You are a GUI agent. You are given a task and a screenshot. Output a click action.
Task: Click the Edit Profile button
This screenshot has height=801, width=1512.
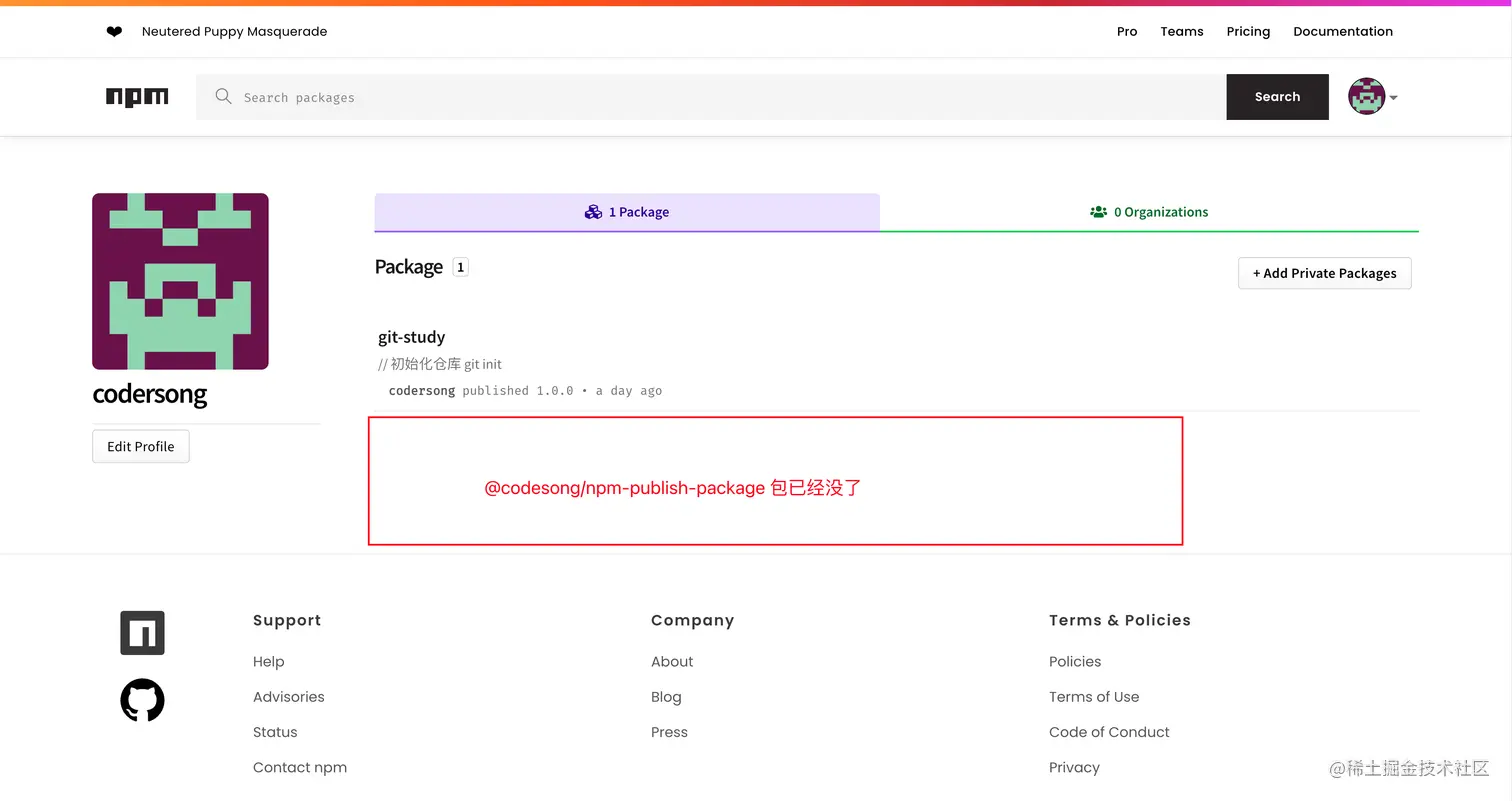pyautogui.click(x=141, y=446)
